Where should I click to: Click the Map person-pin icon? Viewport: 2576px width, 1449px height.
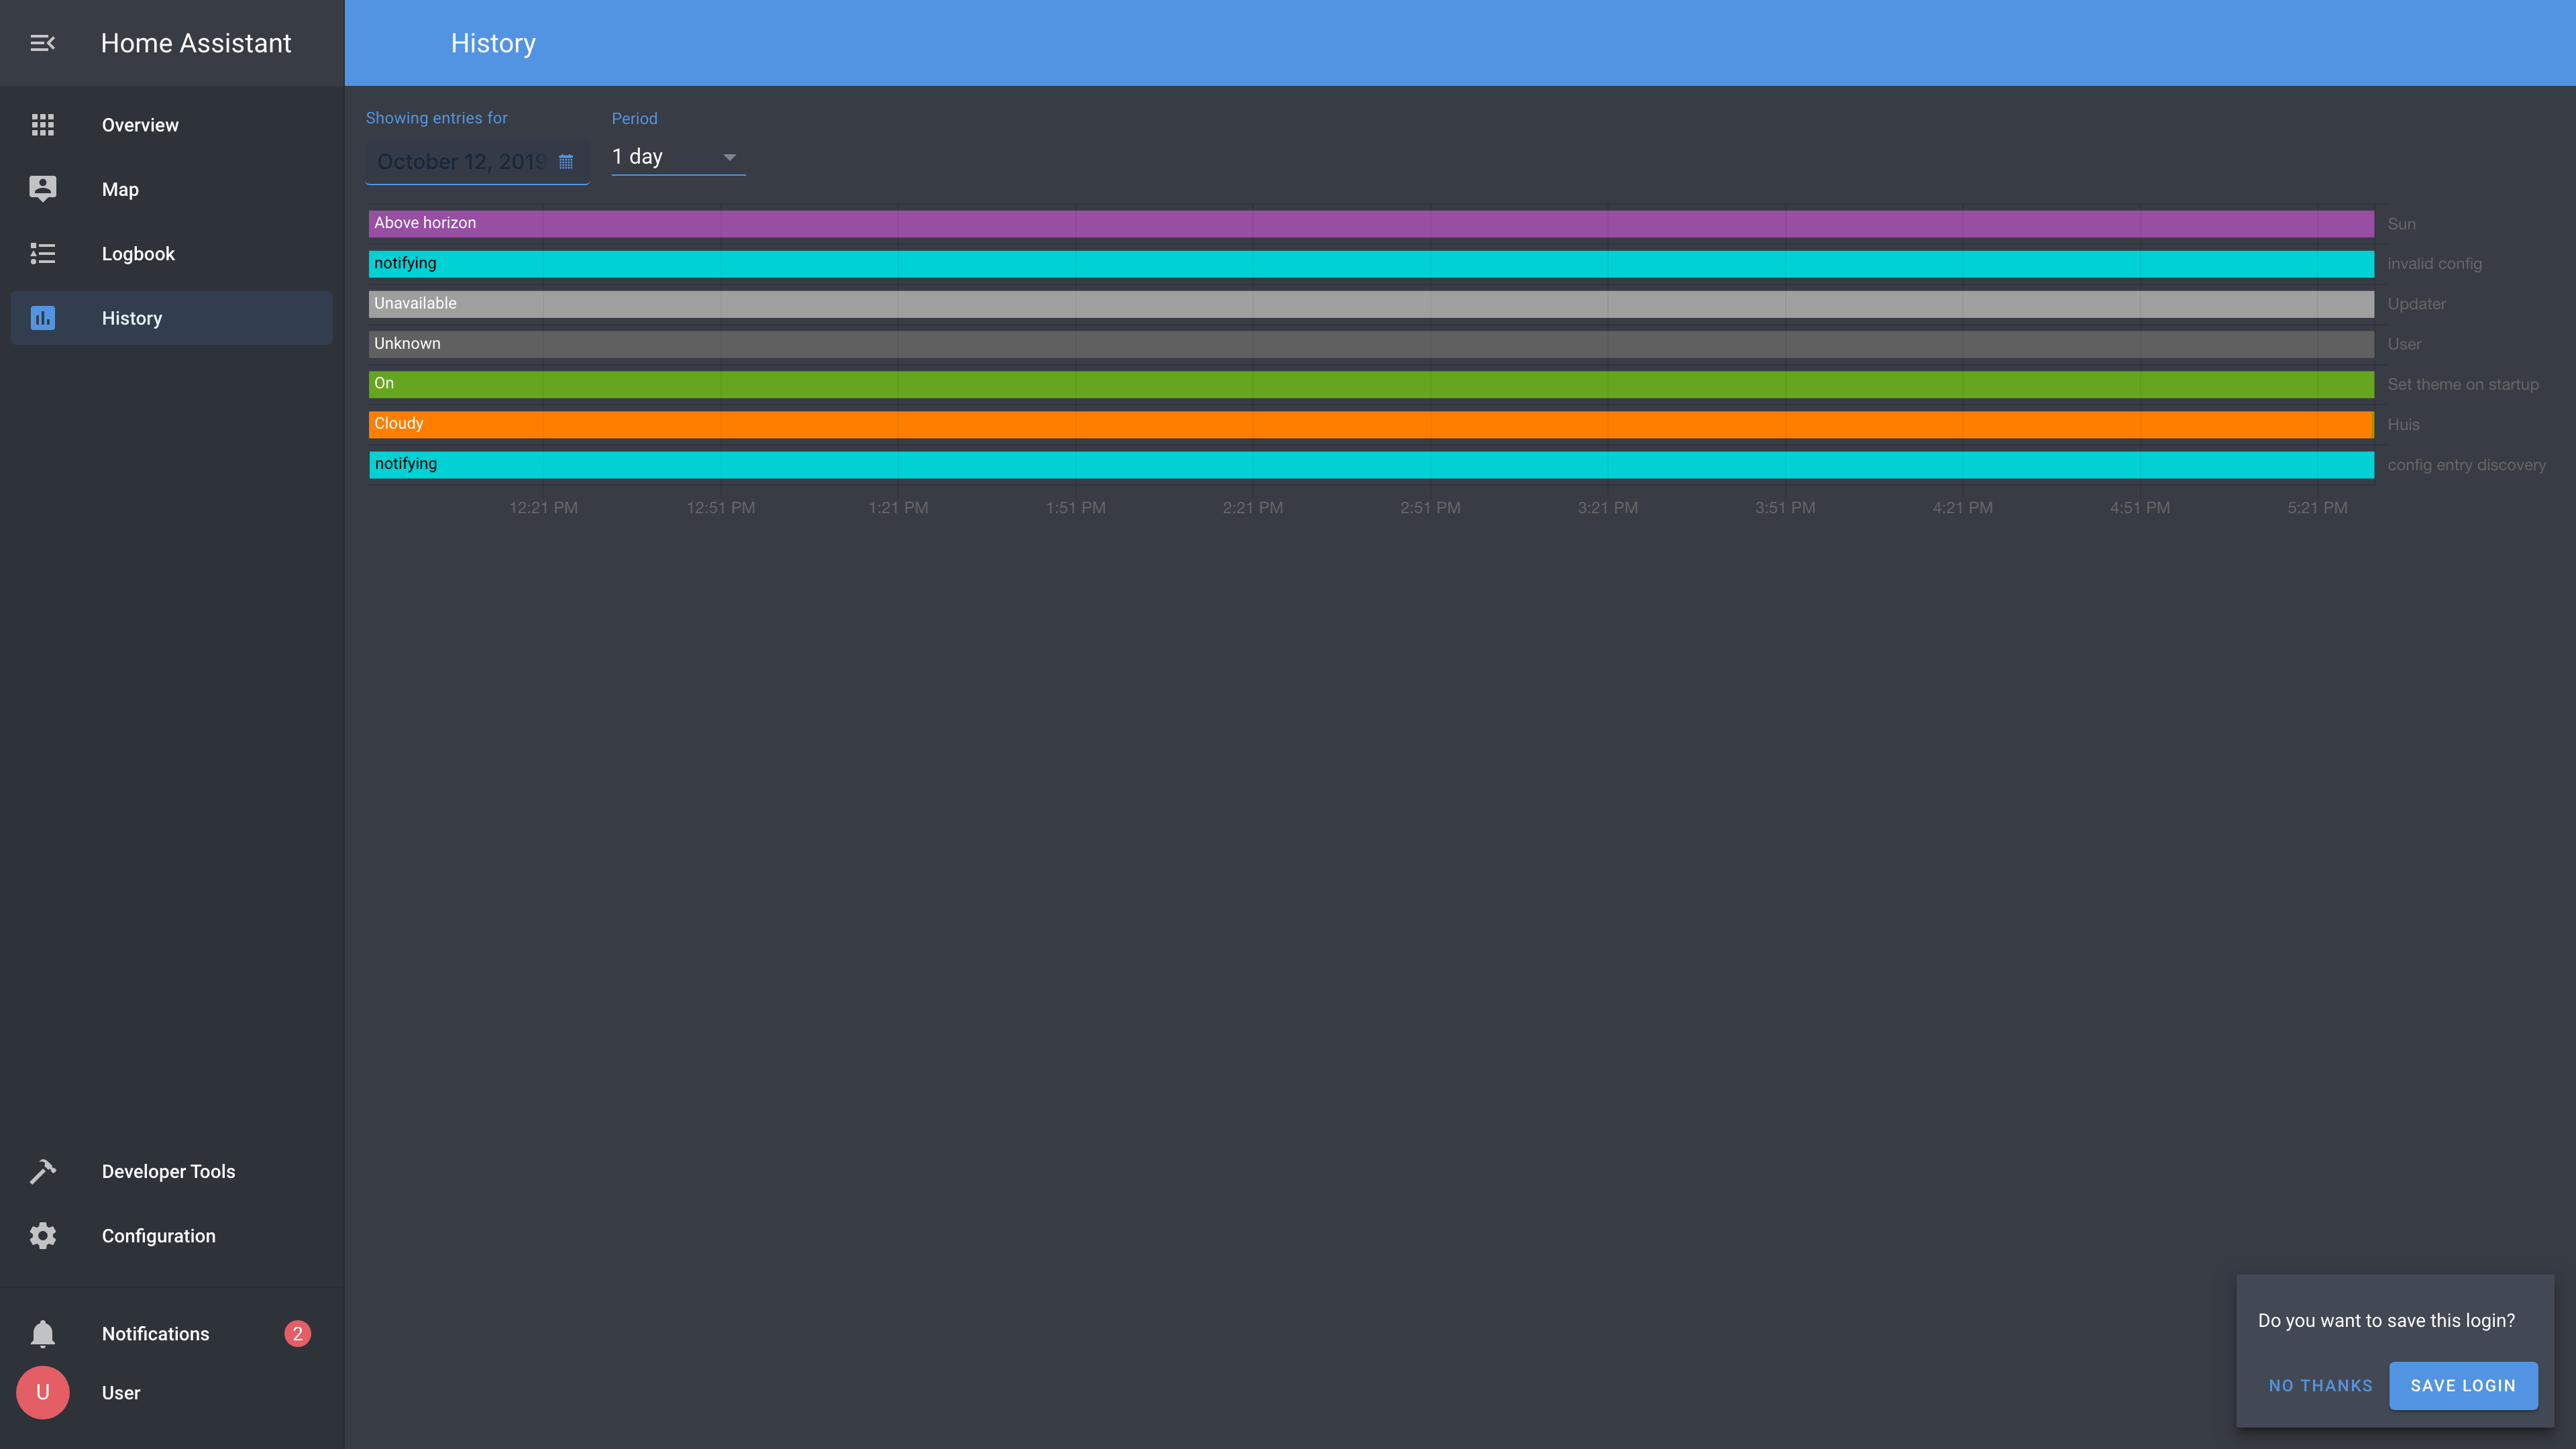42,189
